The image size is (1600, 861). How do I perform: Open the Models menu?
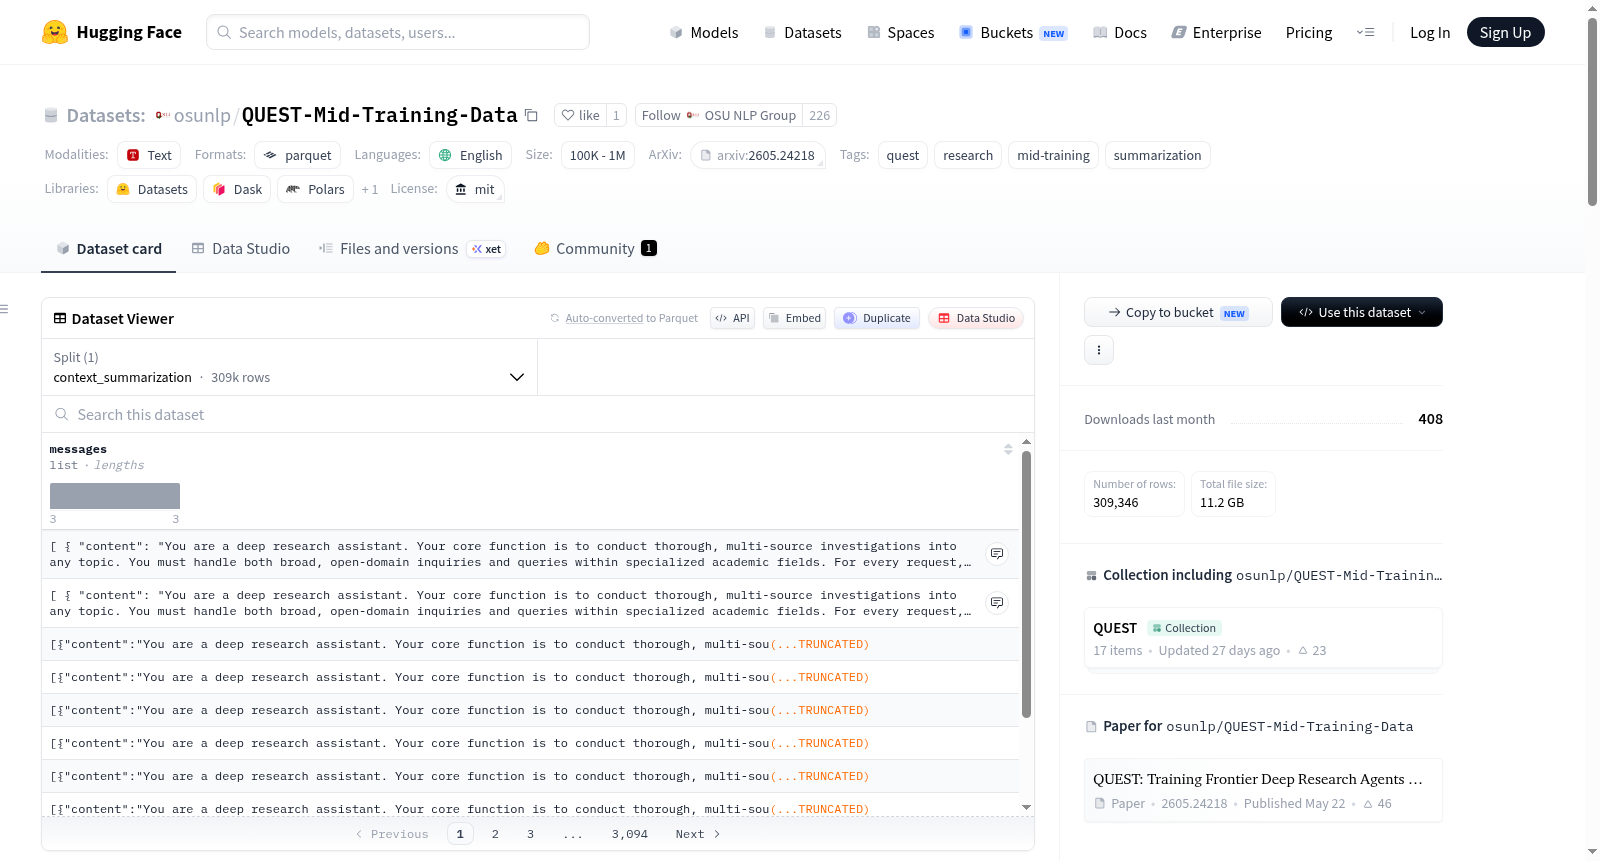704,33
